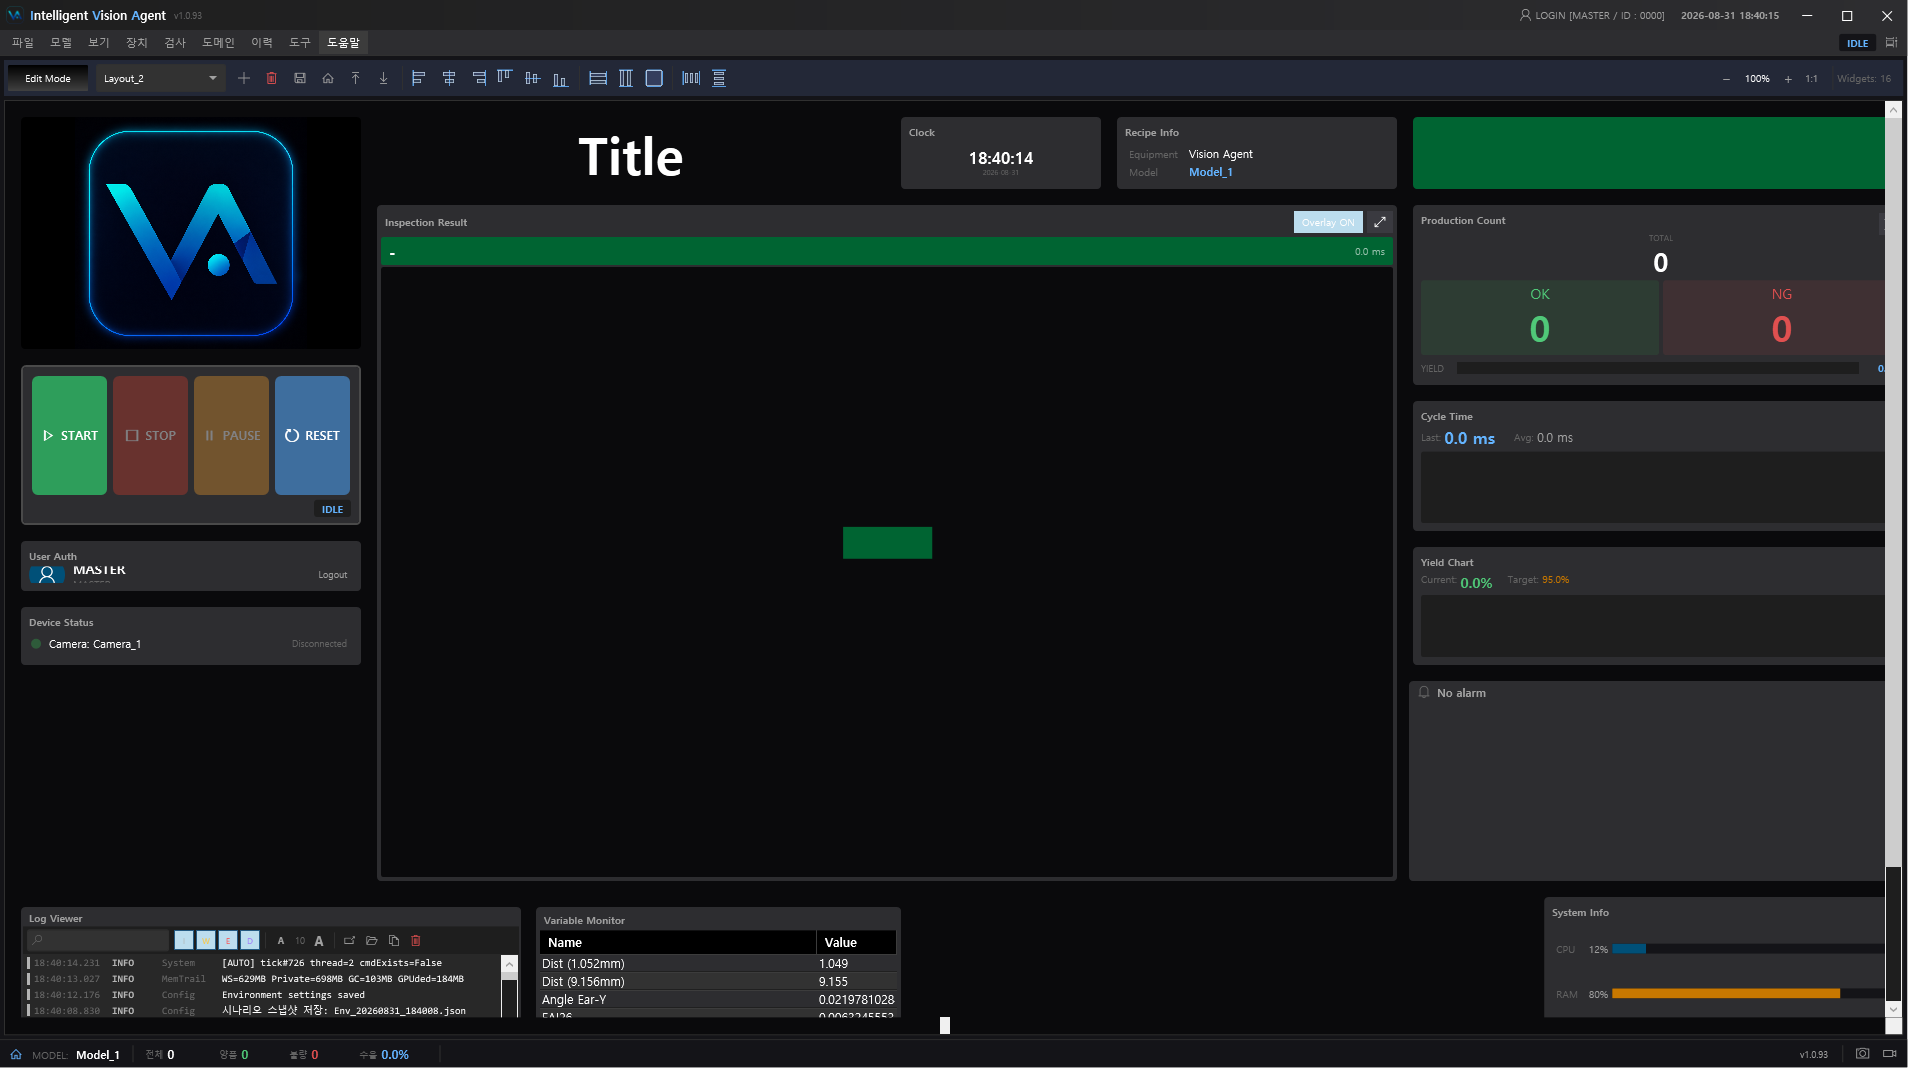Copy logs using the copy icon in Log Viewer
Image resolution: width=1920 pixels, height=1080 pixels.
coord(394,942)
